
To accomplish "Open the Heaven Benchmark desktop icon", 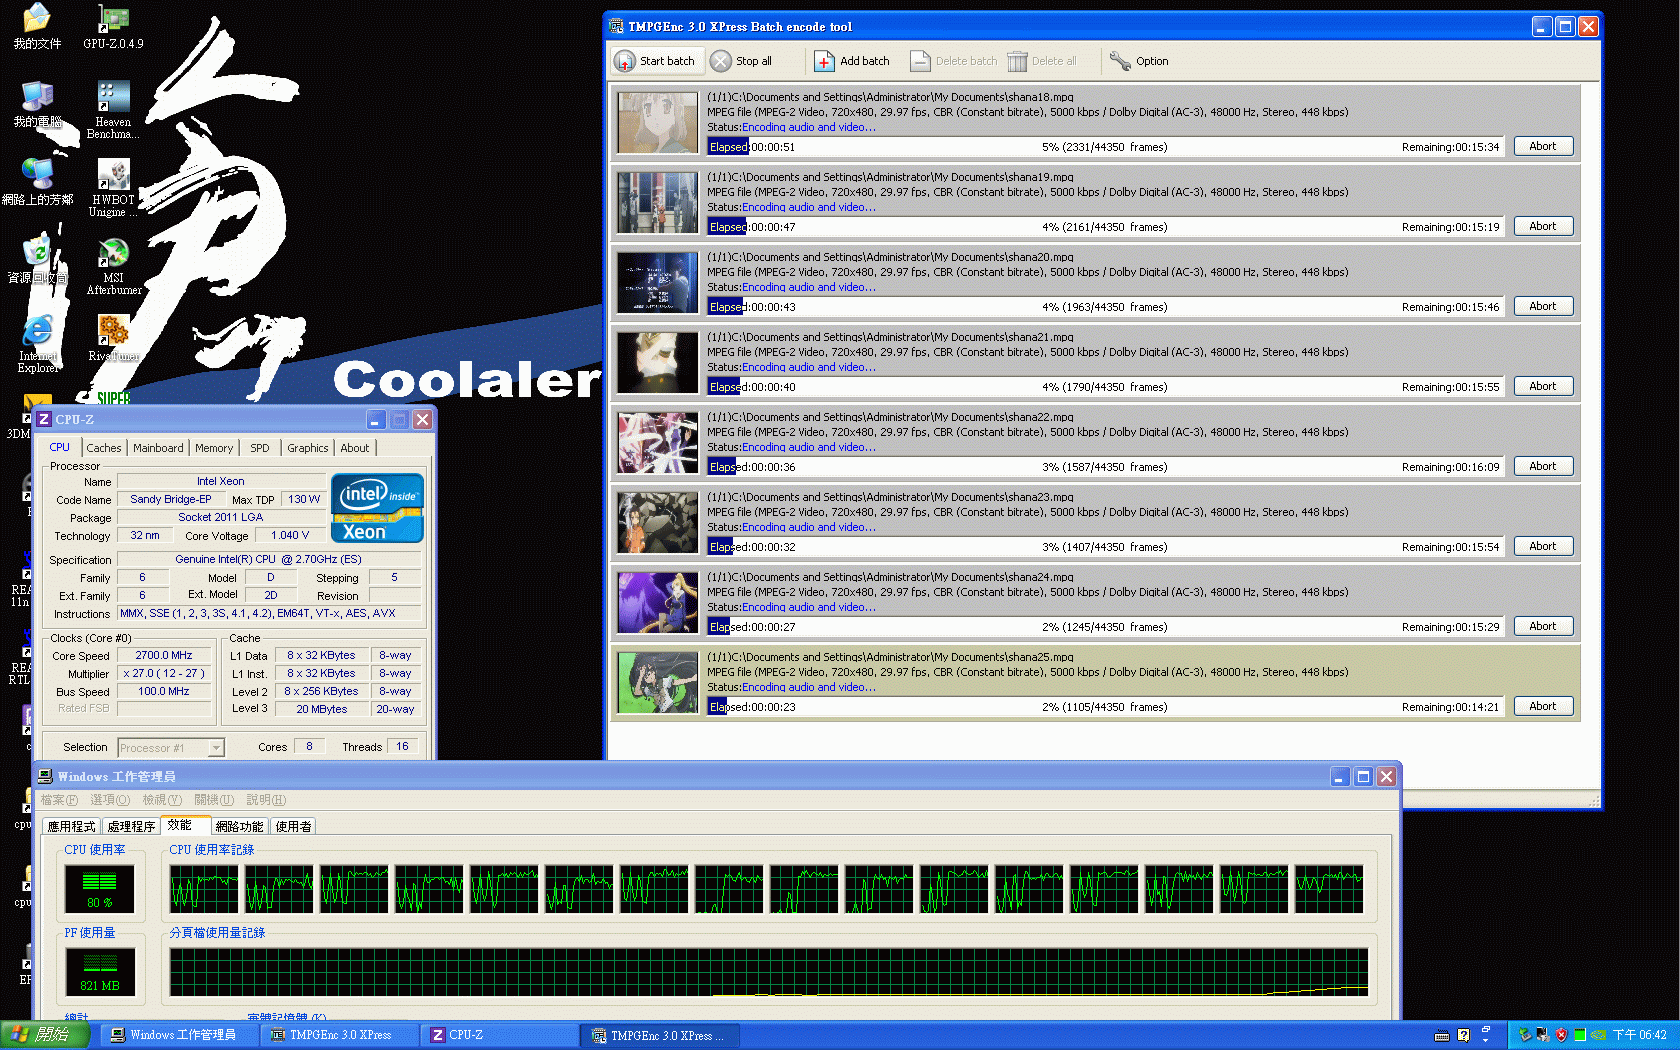I will pos(113,100).
